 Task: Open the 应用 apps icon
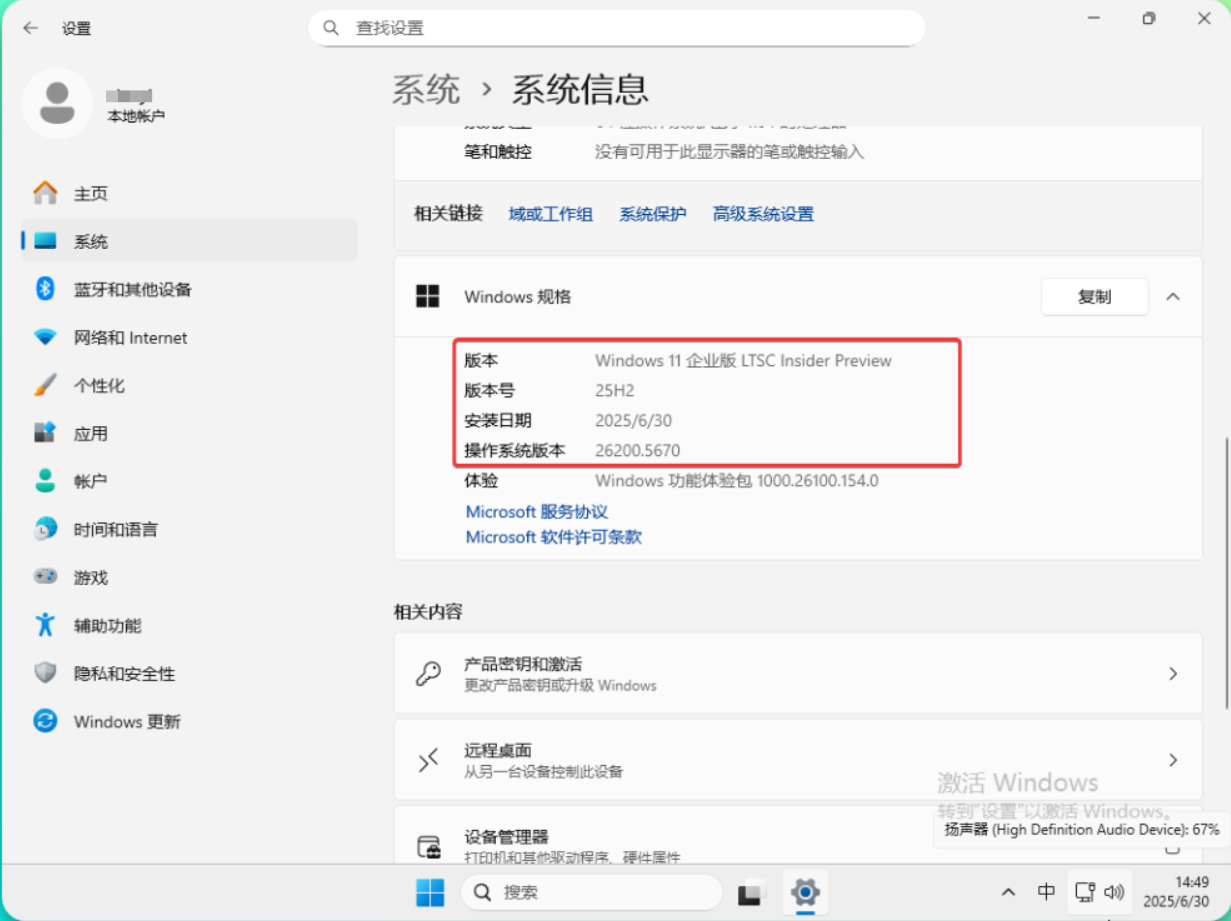pos(45,433)
